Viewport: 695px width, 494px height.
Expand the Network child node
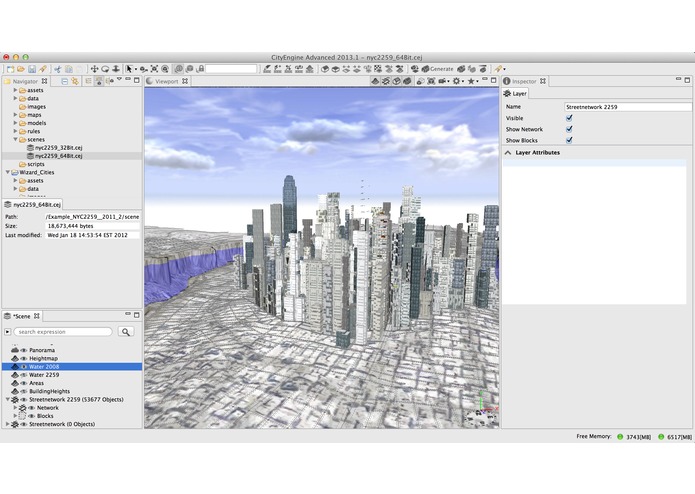point(15,408)
